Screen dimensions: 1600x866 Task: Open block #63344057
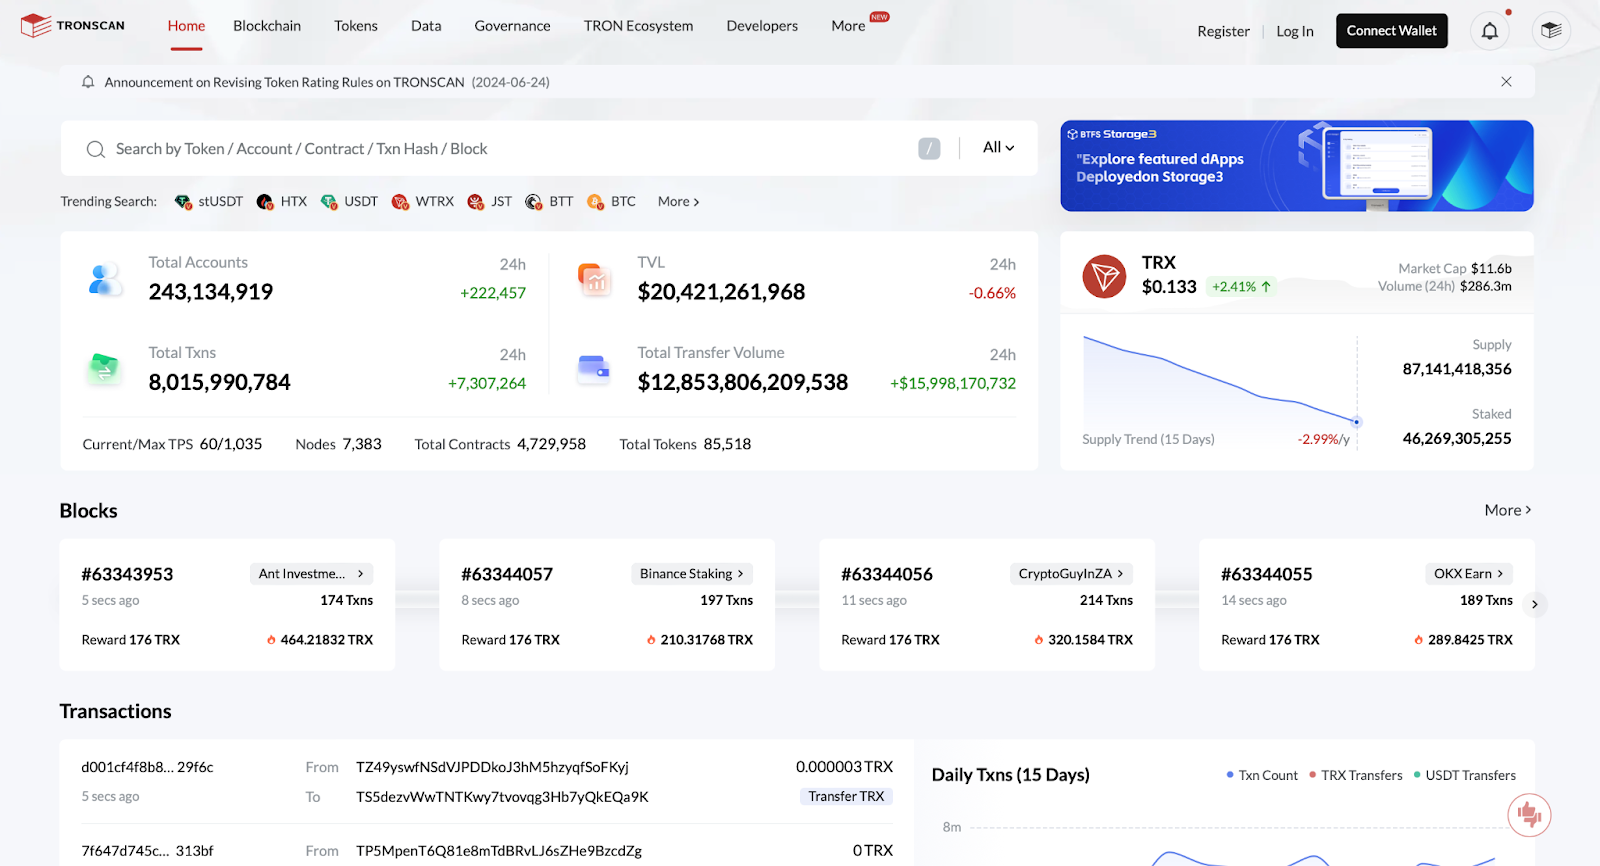507,574
